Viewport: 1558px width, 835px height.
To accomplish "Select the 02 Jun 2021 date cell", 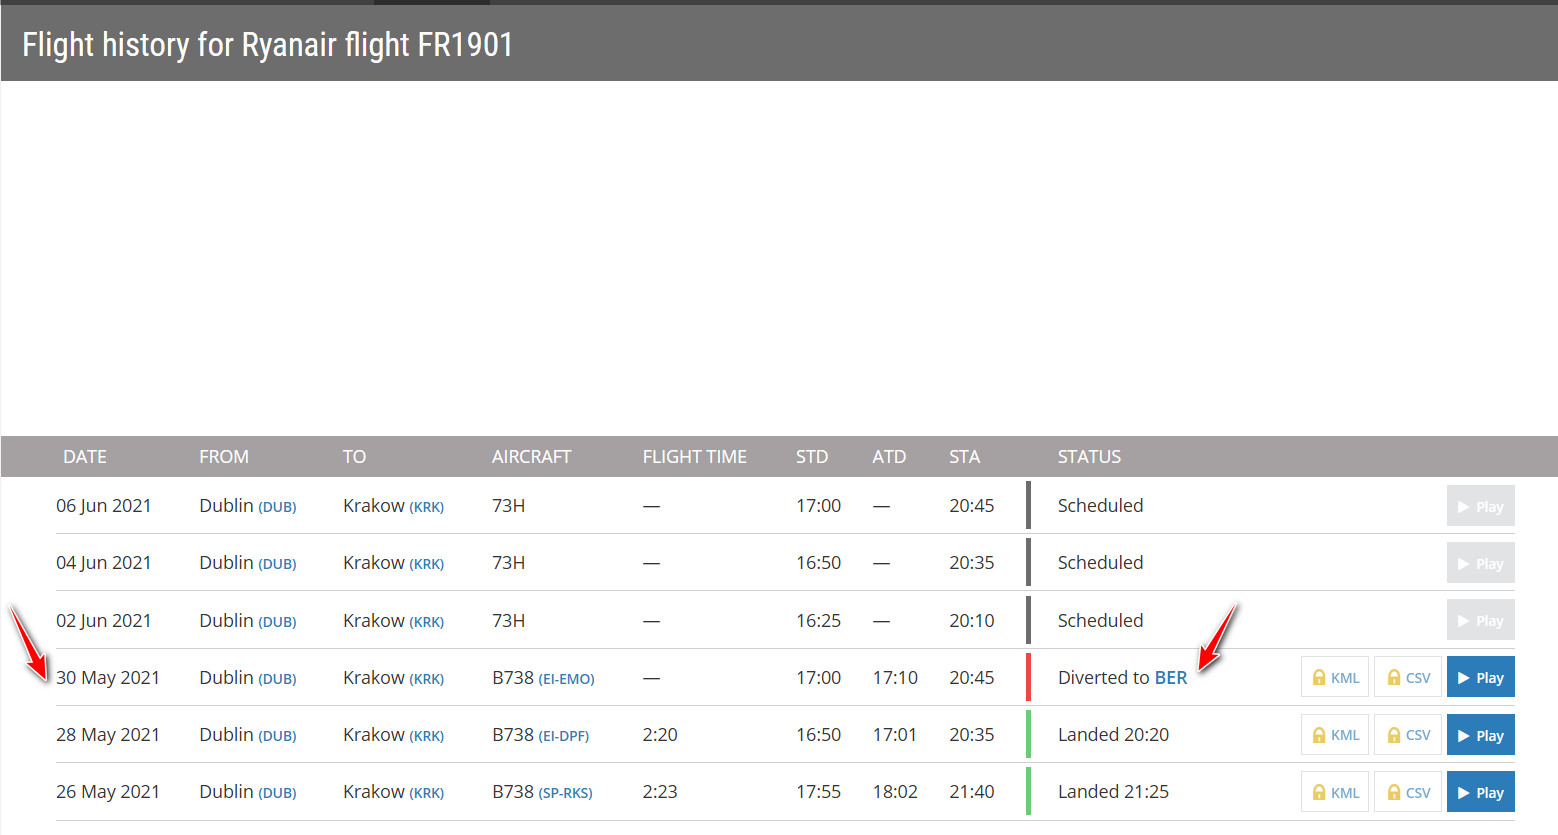I will tap(104, 620).
